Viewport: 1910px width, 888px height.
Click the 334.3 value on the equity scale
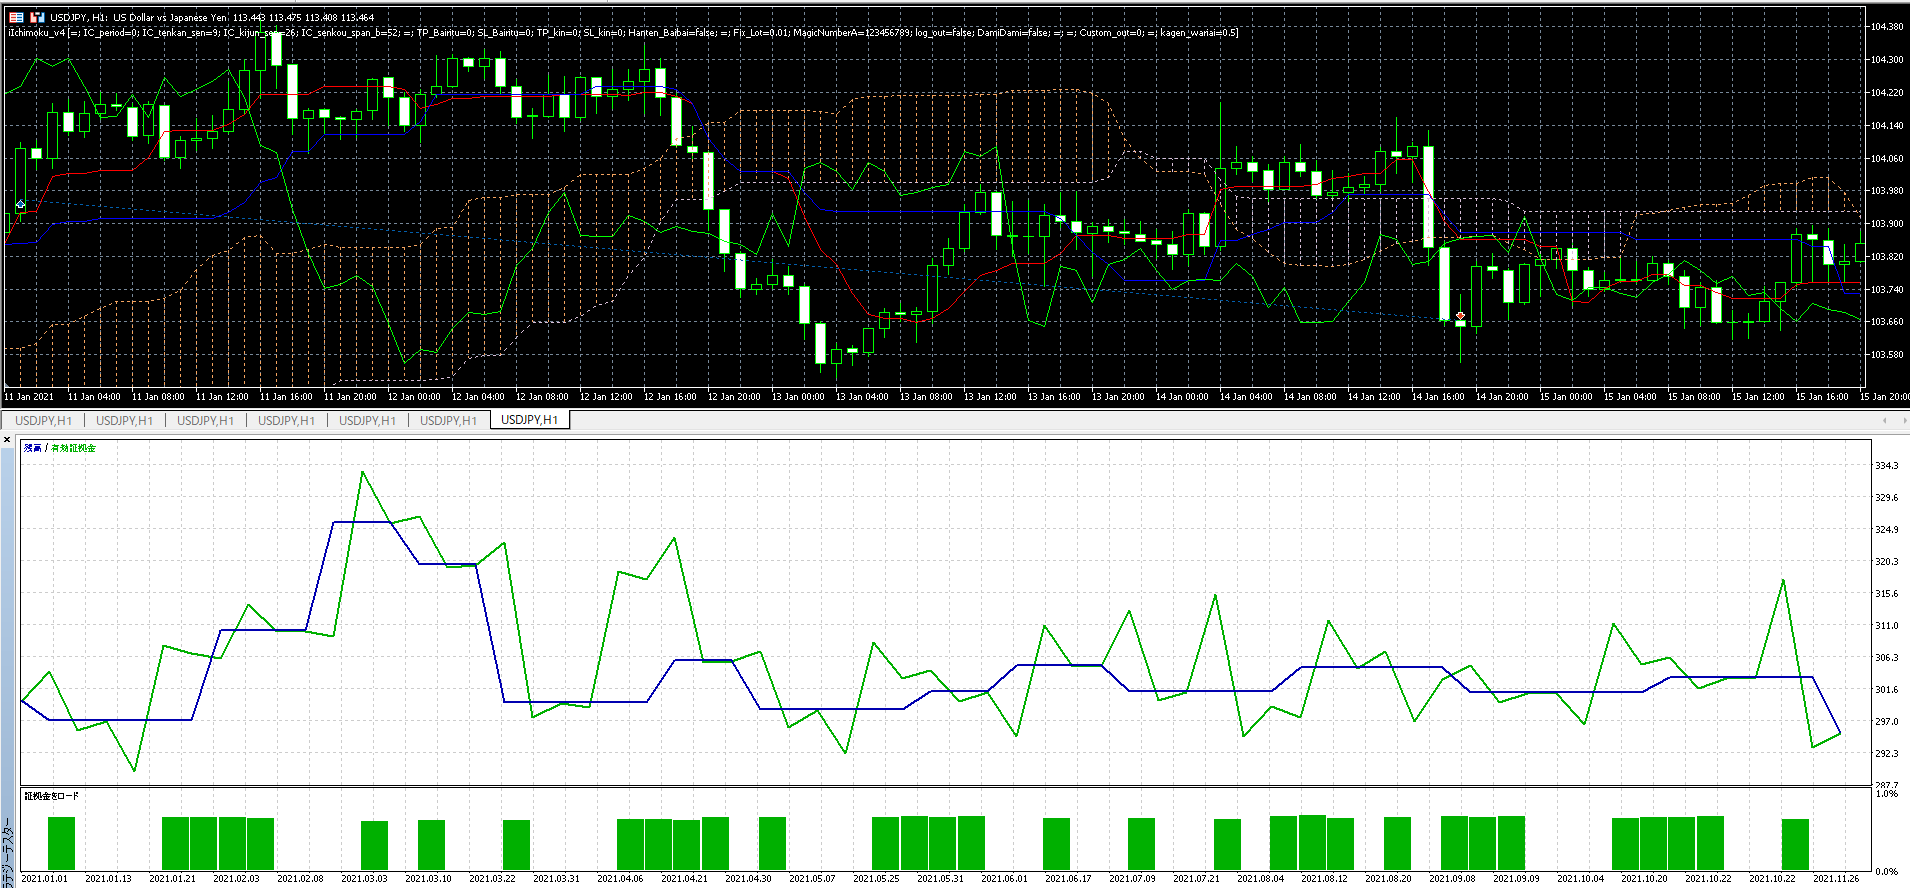(1886, 465)
